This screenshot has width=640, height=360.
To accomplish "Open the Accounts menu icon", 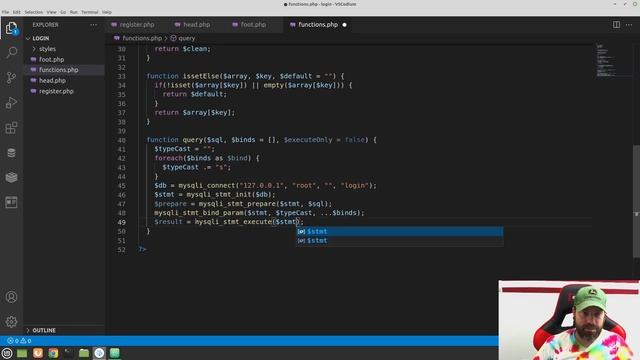I will tap(11, 297).
